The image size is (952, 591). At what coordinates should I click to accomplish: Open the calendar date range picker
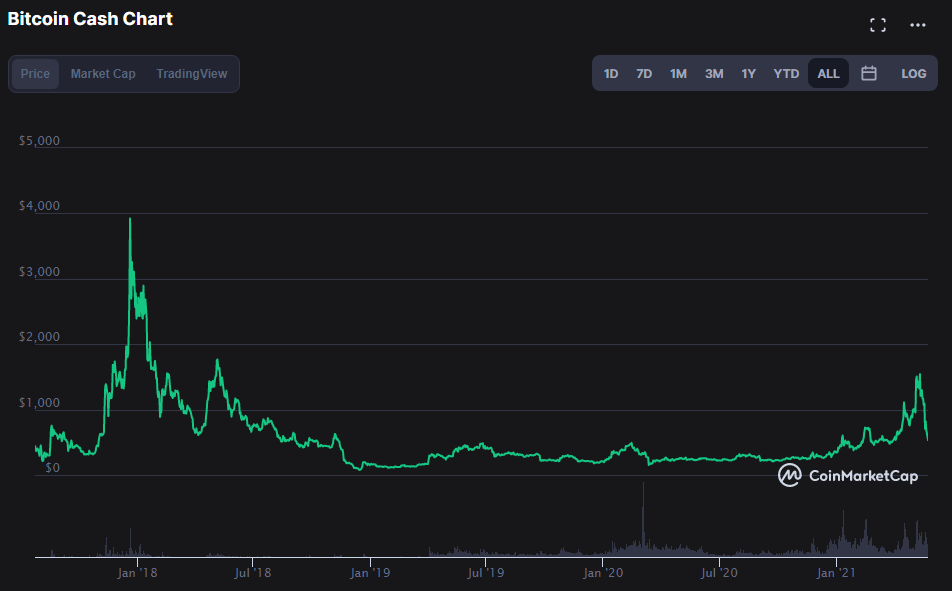(869, 73)
